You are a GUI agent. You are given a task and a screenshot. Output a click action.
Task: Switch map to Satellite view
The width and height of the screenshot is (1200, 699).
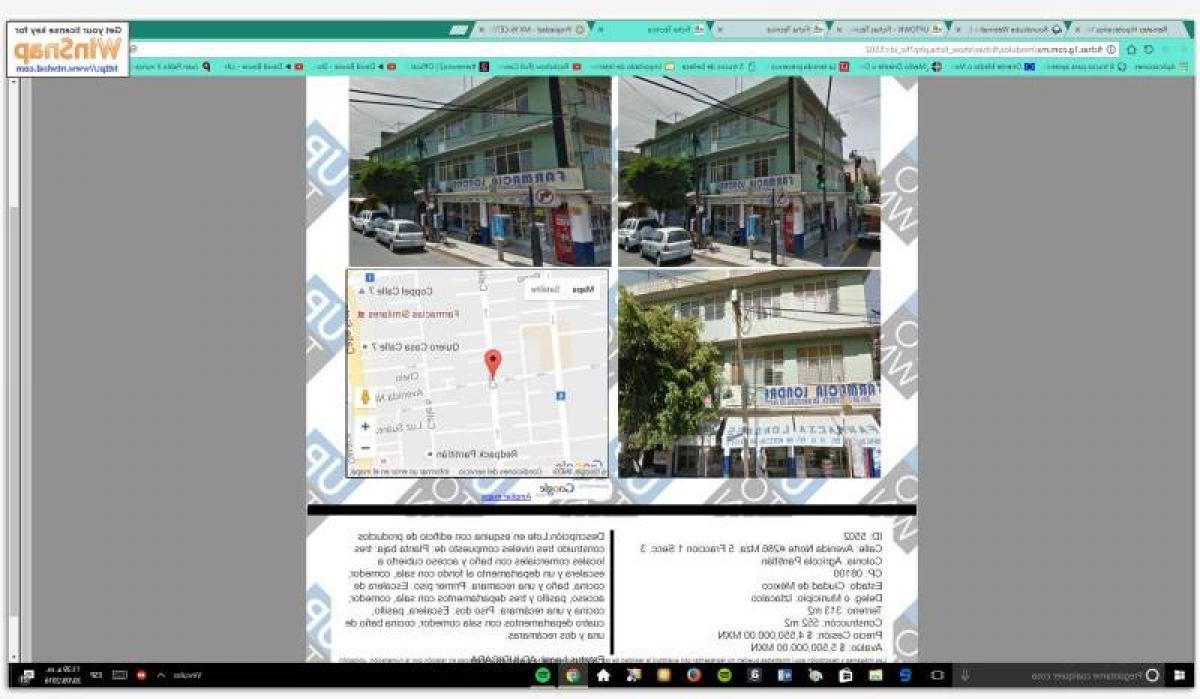[x=545, y=289]
